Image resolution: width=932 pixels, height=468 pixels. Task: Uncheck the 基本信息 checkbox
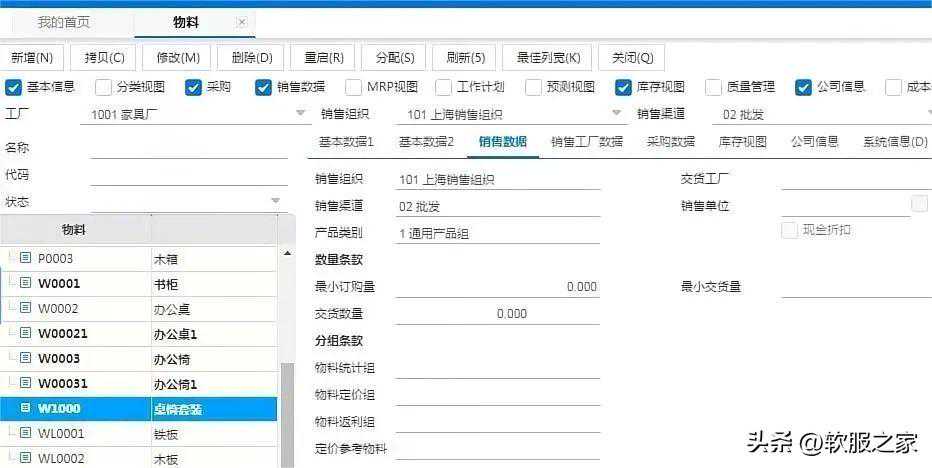coord(13,87)
